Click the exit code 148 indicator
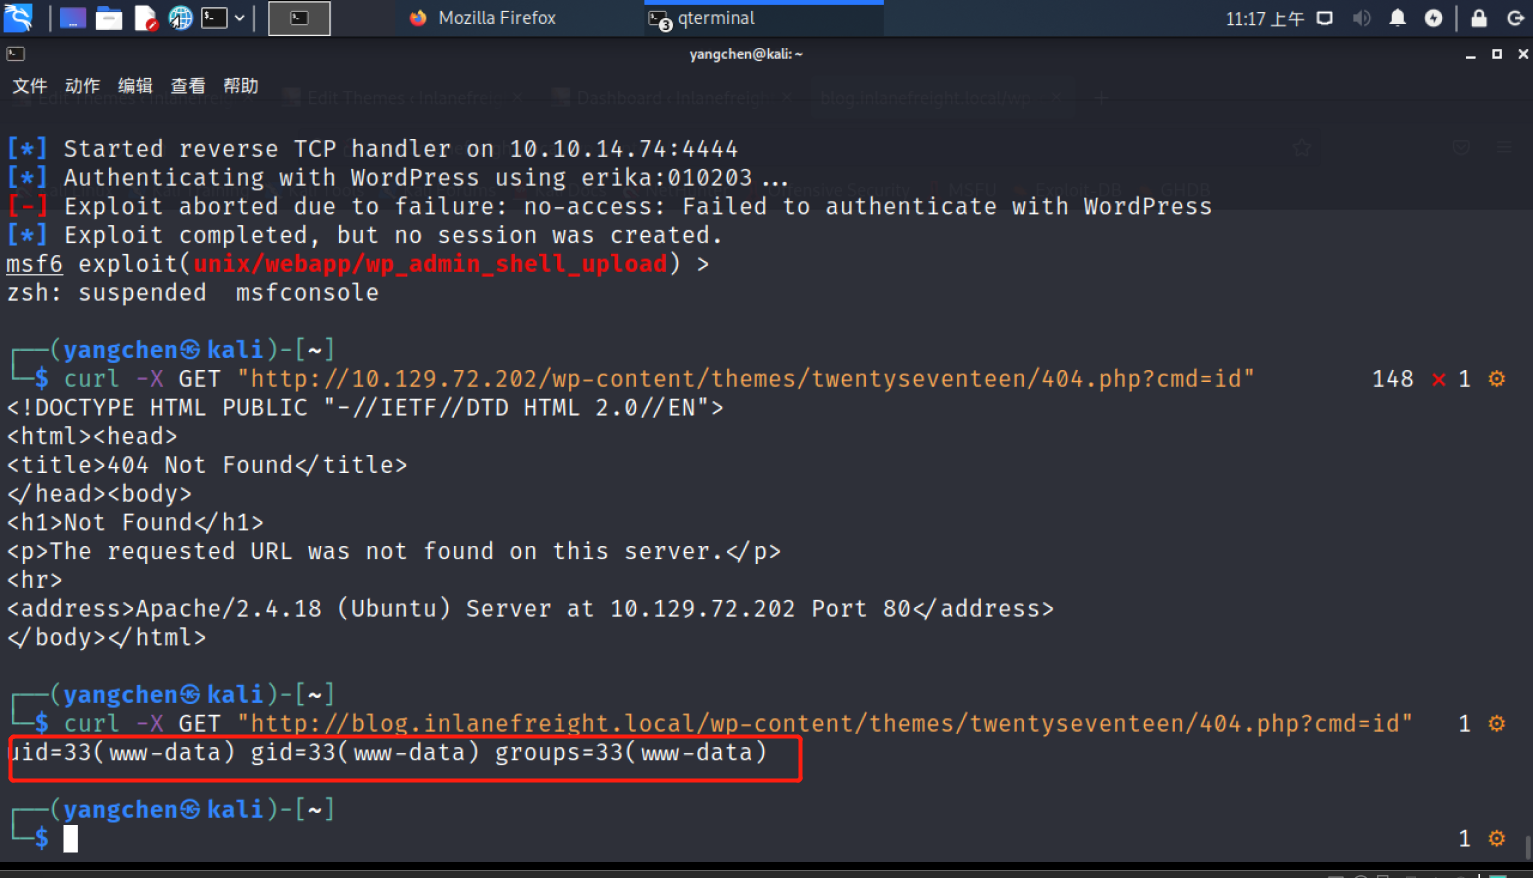The height and width of the screenshot is (878, 1533). coord(1392,379)
